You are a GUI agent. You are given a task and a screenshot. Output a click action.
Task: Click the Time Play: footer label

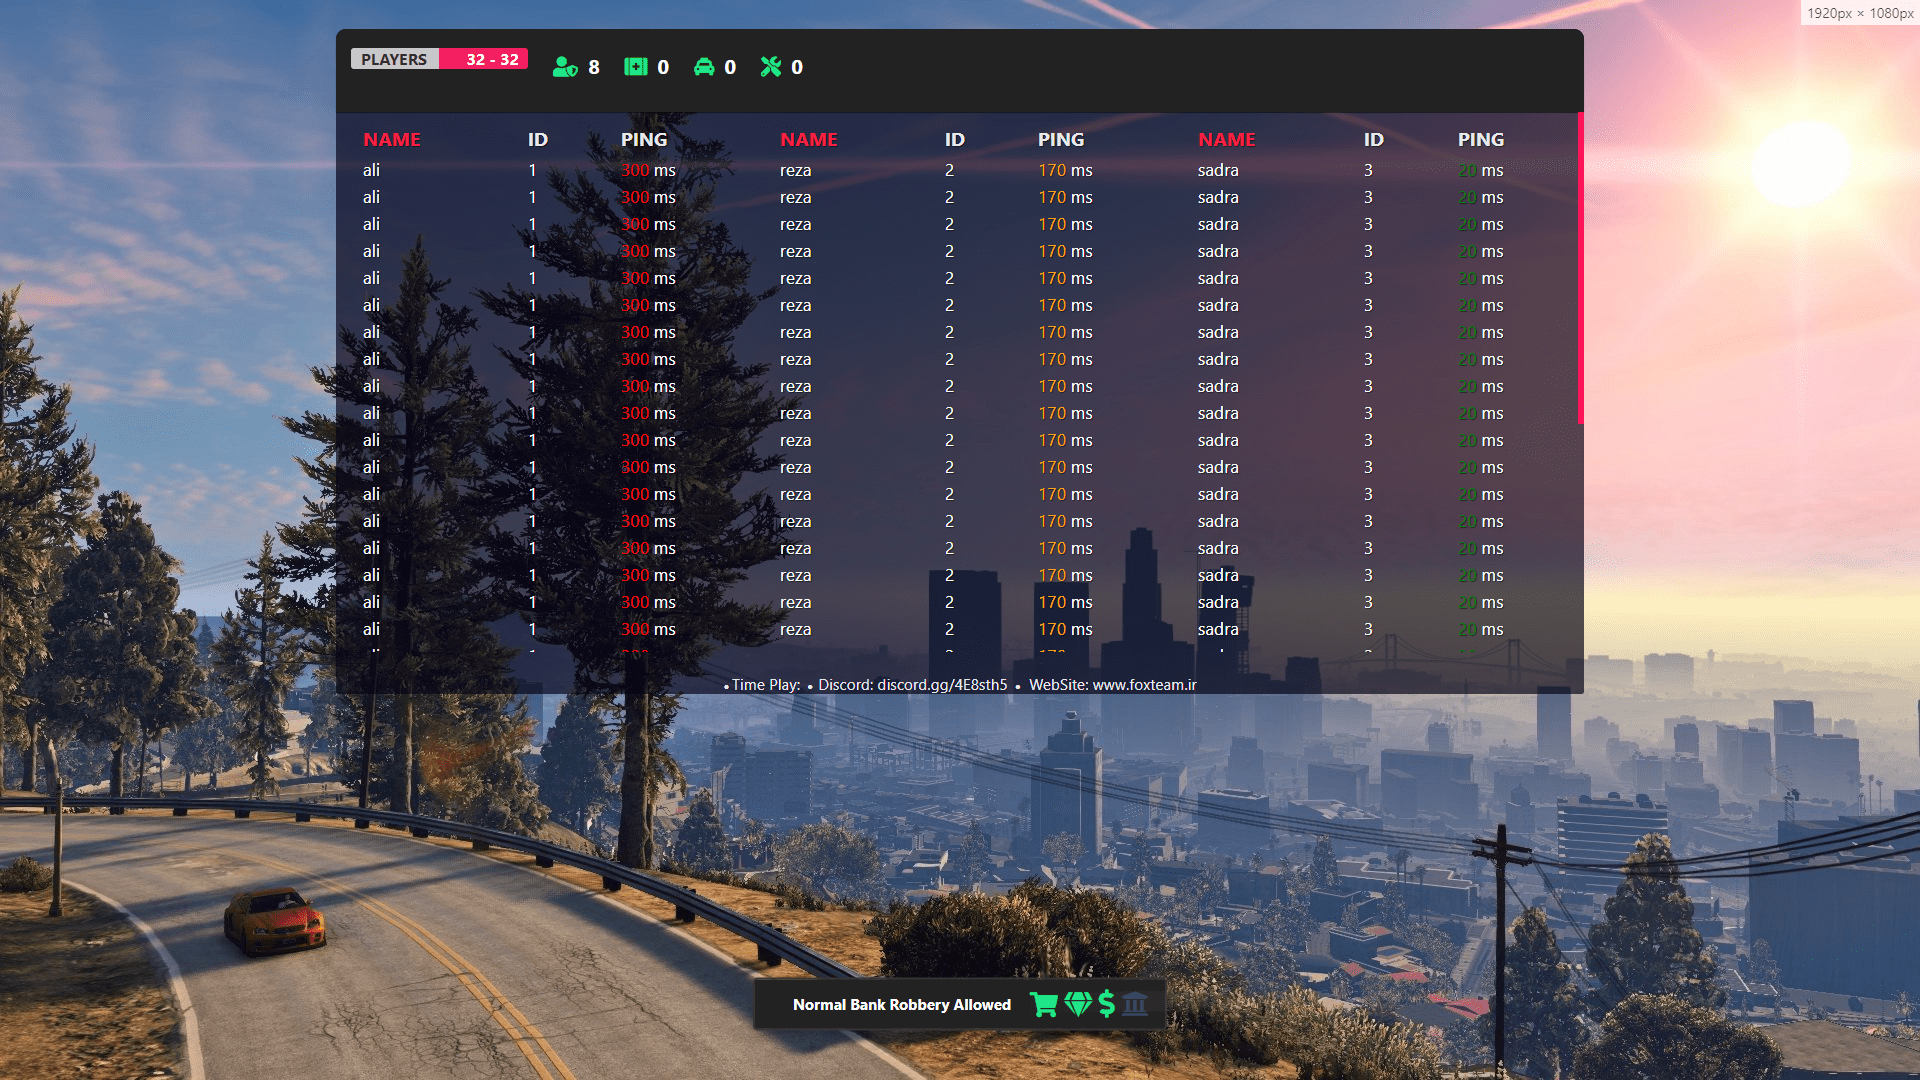coord(766,685)
